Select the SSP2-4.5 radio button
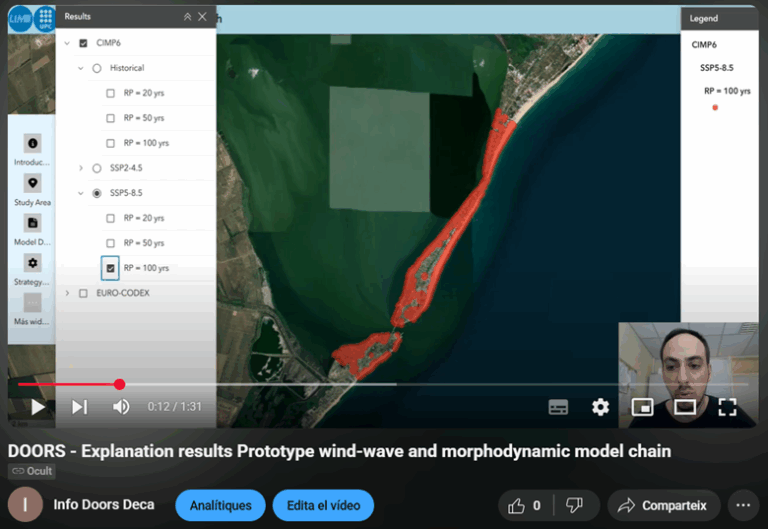The height and width of the screenshot is (529, 768). point(97,168)
